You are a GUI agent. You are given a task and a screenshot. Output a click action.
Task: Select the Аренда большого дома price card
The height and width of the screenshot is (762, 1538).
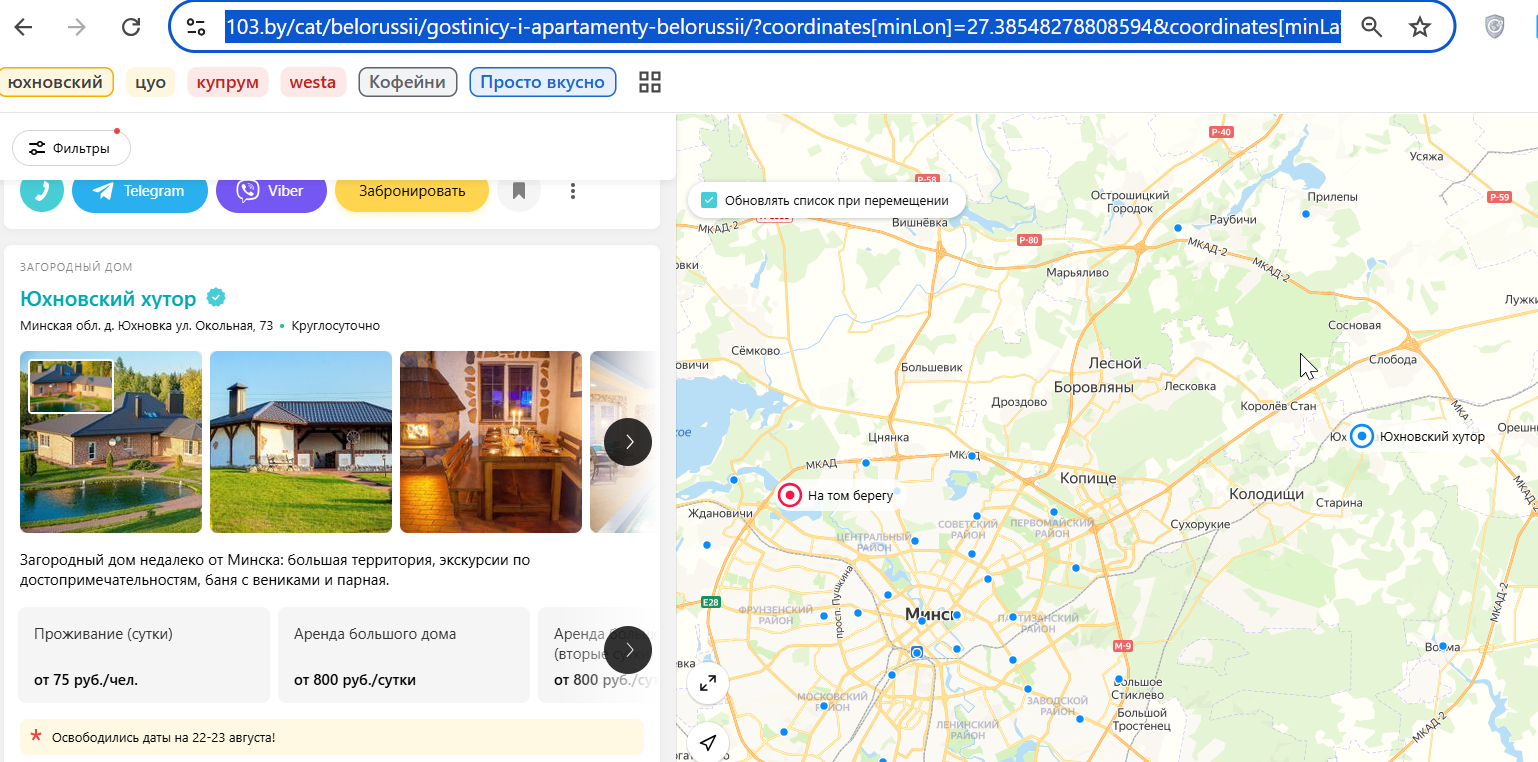point(404,655)
